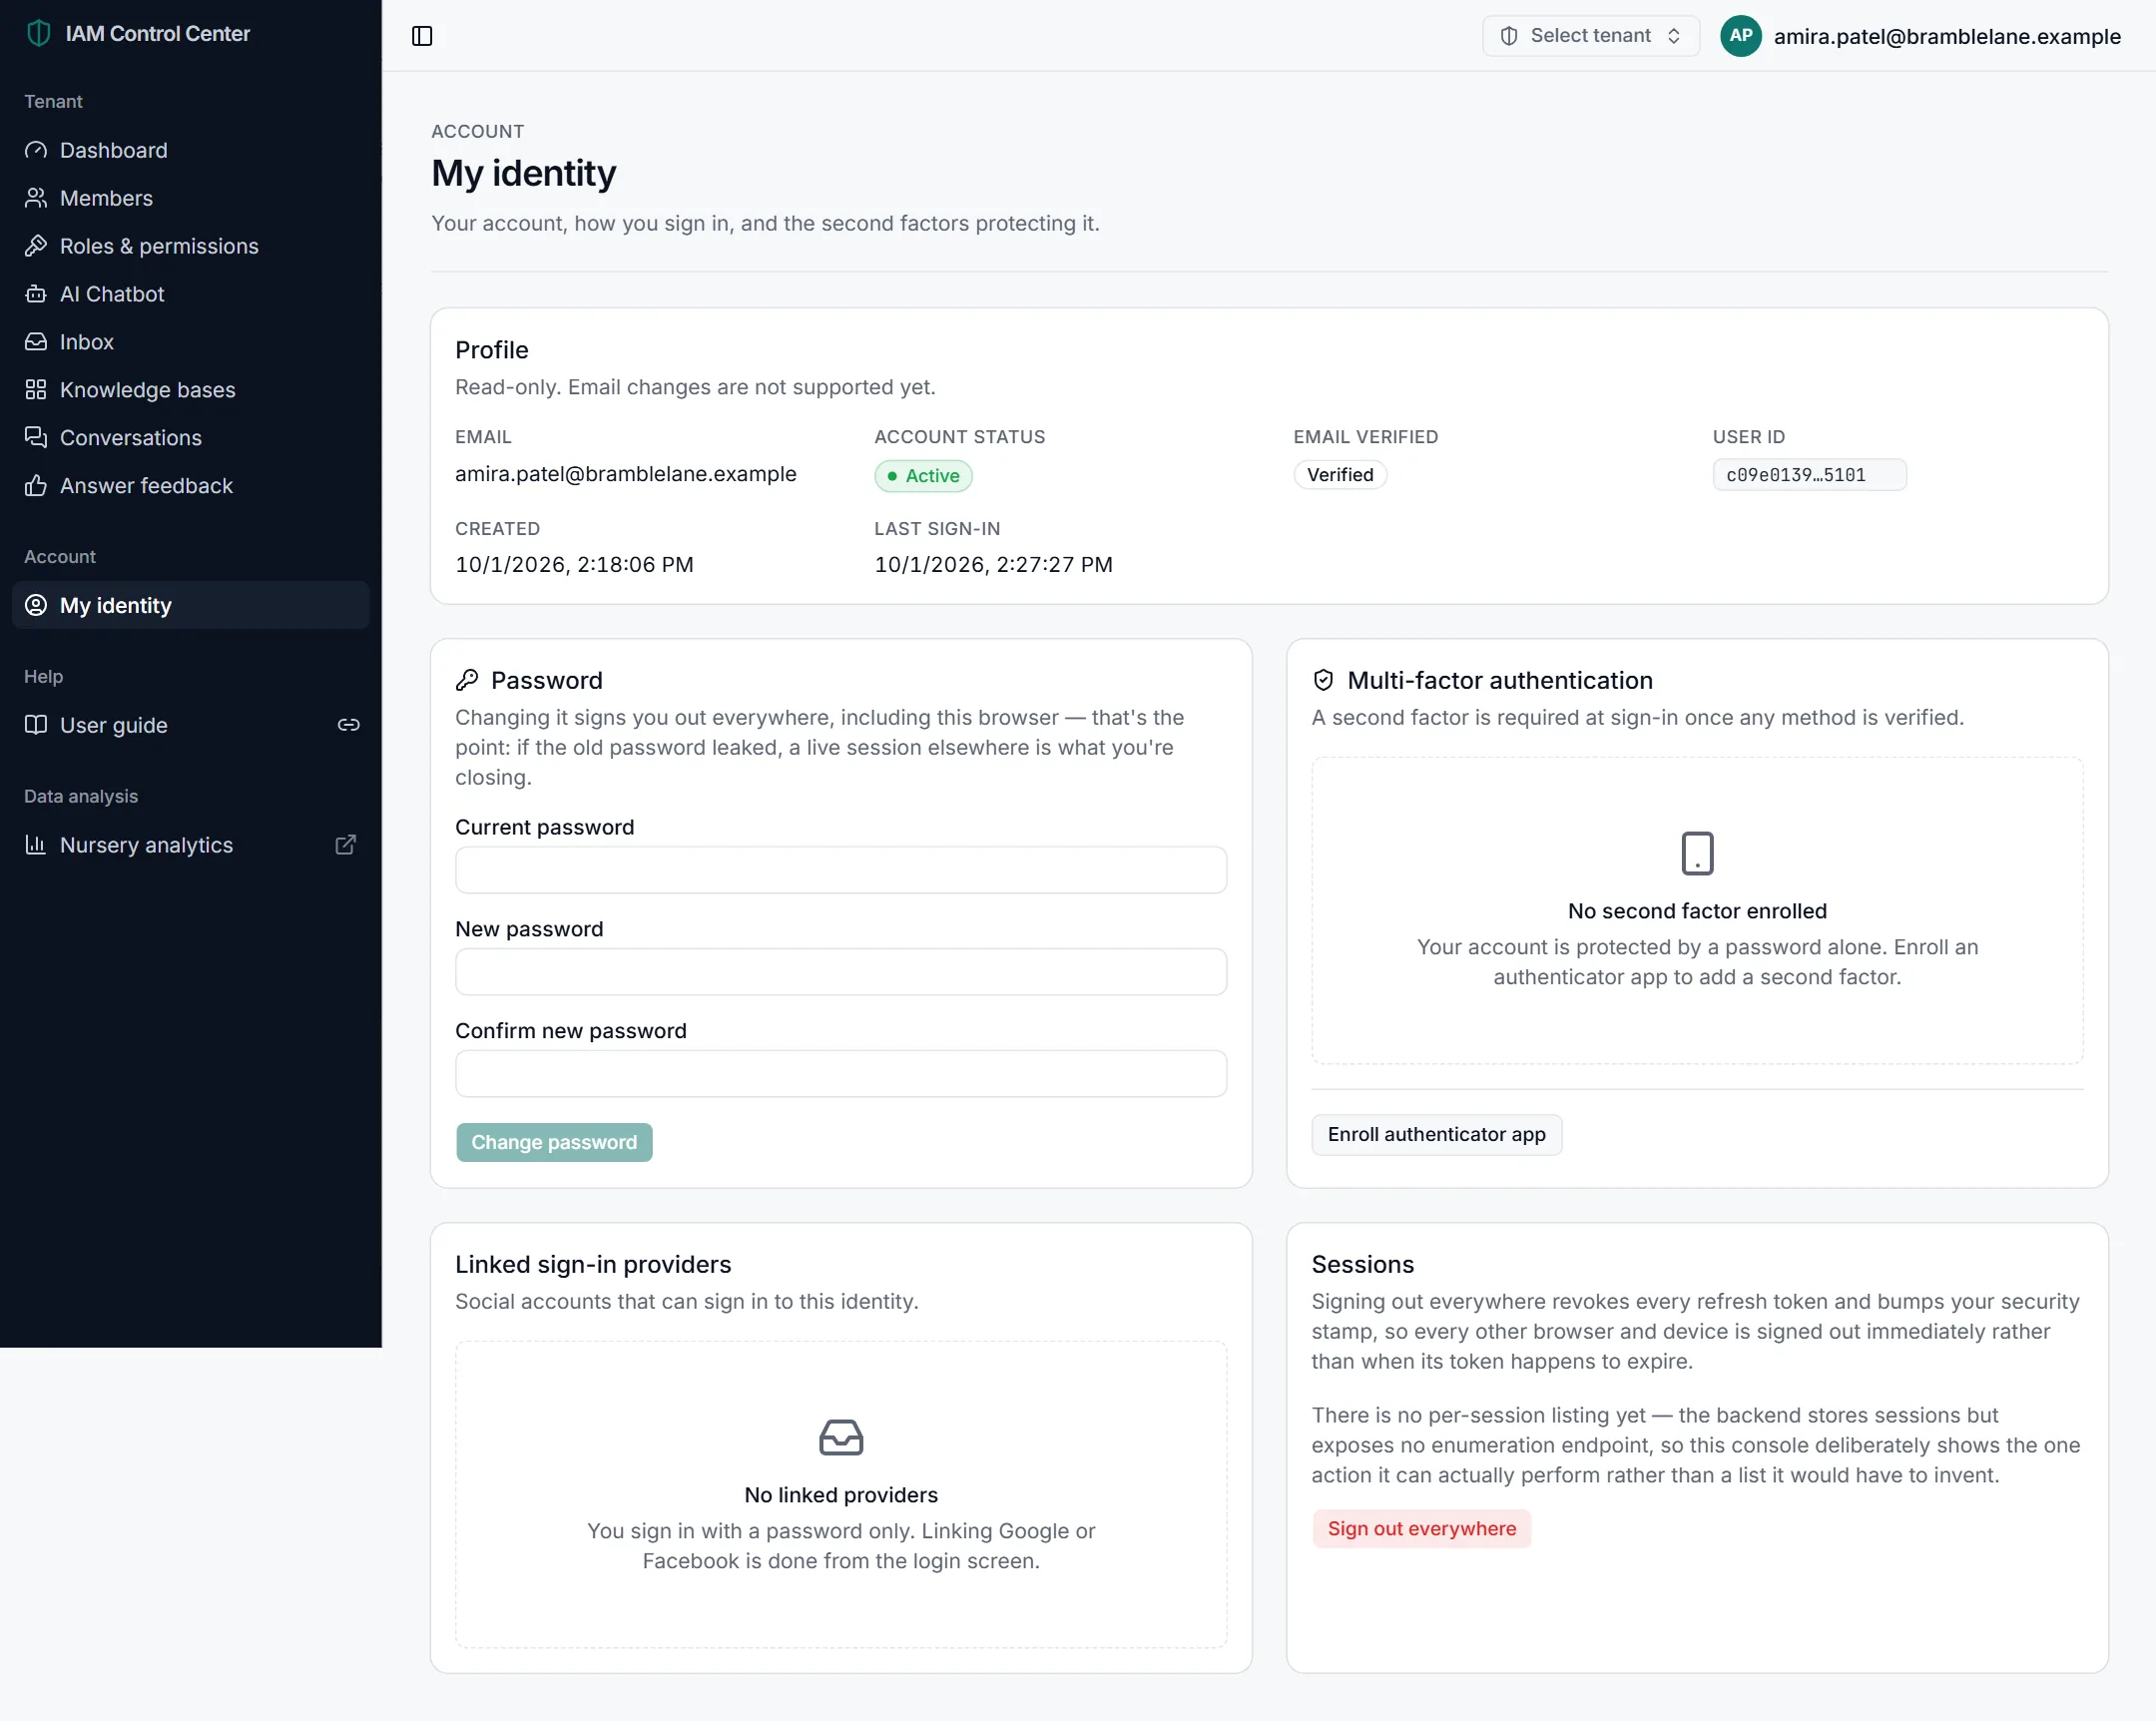Open Dashboard in the sidebar
2156x1721 pixels.
click(190, 150)
